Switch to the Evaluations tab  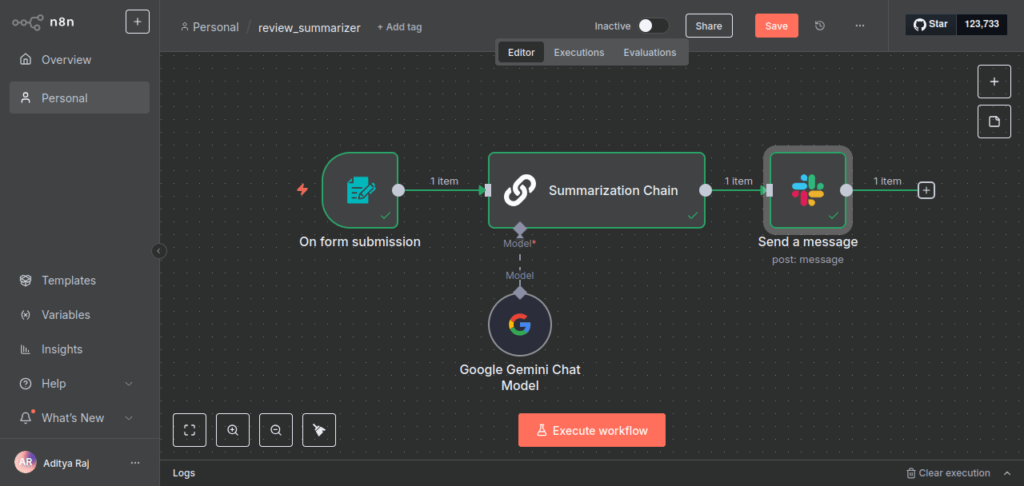click(x=649, y=52)
